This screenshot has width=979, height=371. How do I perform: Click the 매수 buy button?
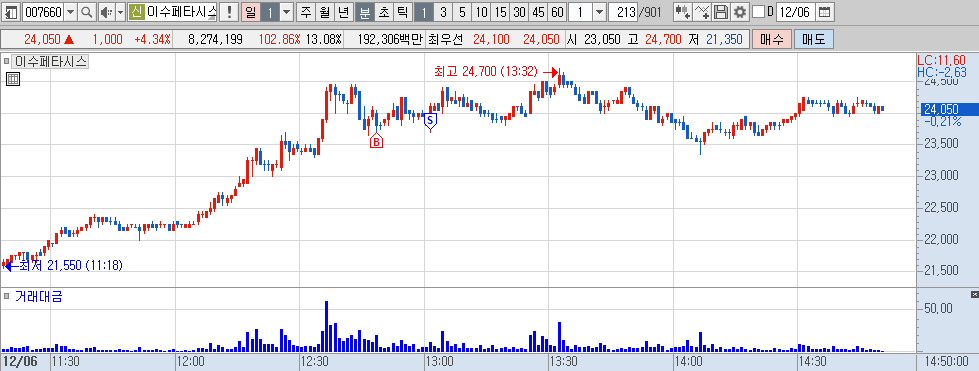pyautogui.click(x=772, y=39)
